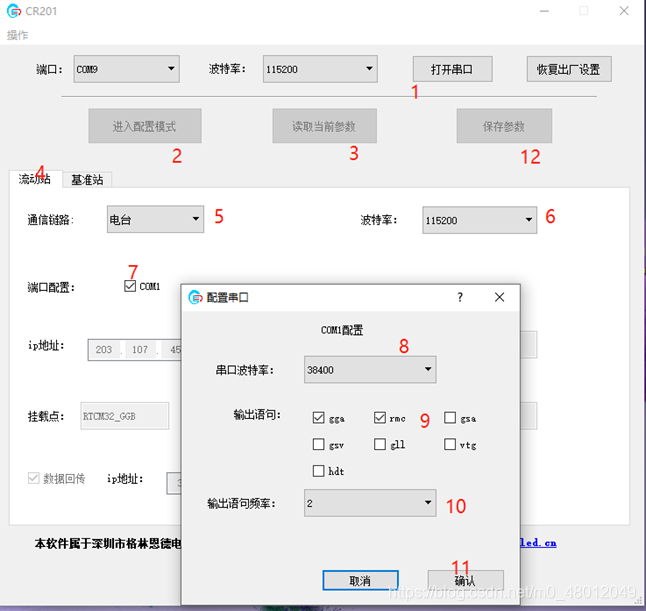Click the 本软件属于深圳市格林恩德 footer text
The width and height of the screenshot is (646, 611).
pos(108,544)
